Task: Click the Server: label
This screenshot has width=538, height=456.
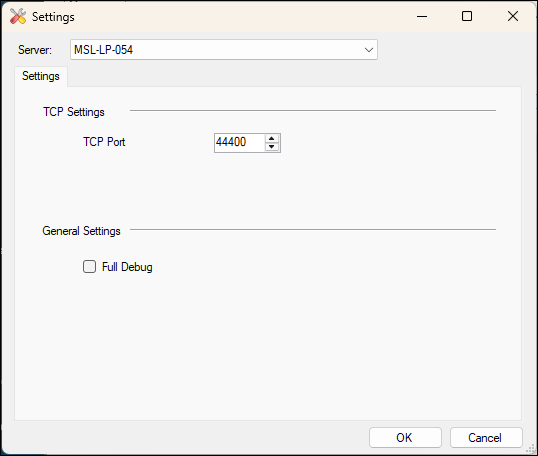Action: coord(35,50)
